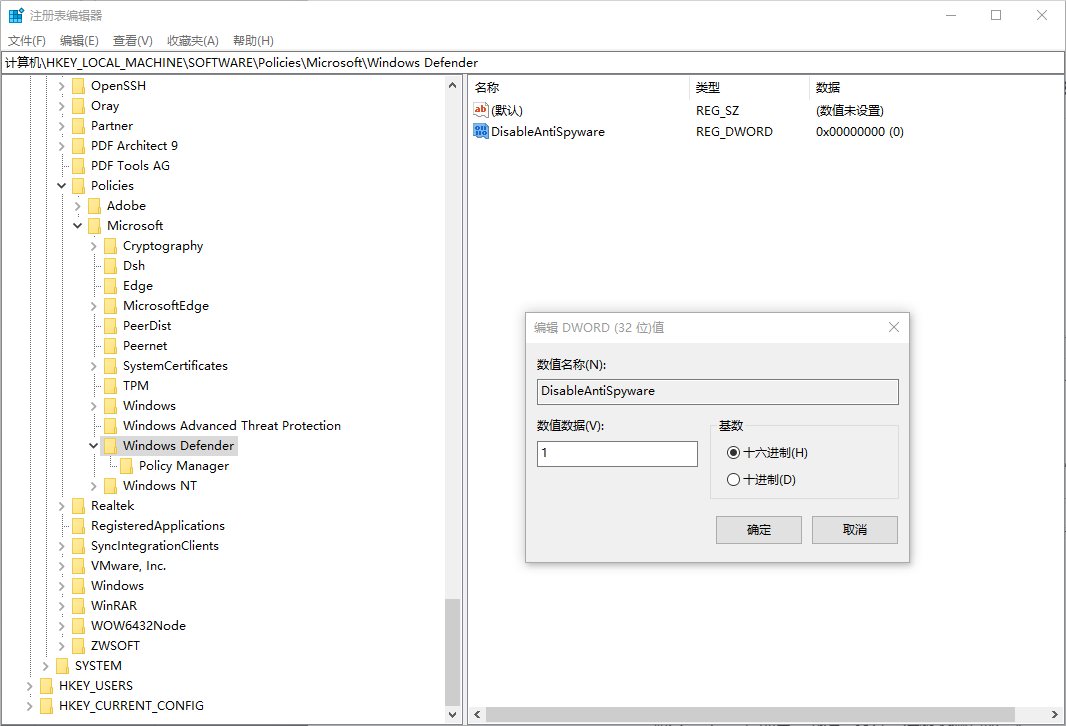Screen dimensions: 1066x726
Task: Collapse the Policies tree node
Action: (62, 186)
